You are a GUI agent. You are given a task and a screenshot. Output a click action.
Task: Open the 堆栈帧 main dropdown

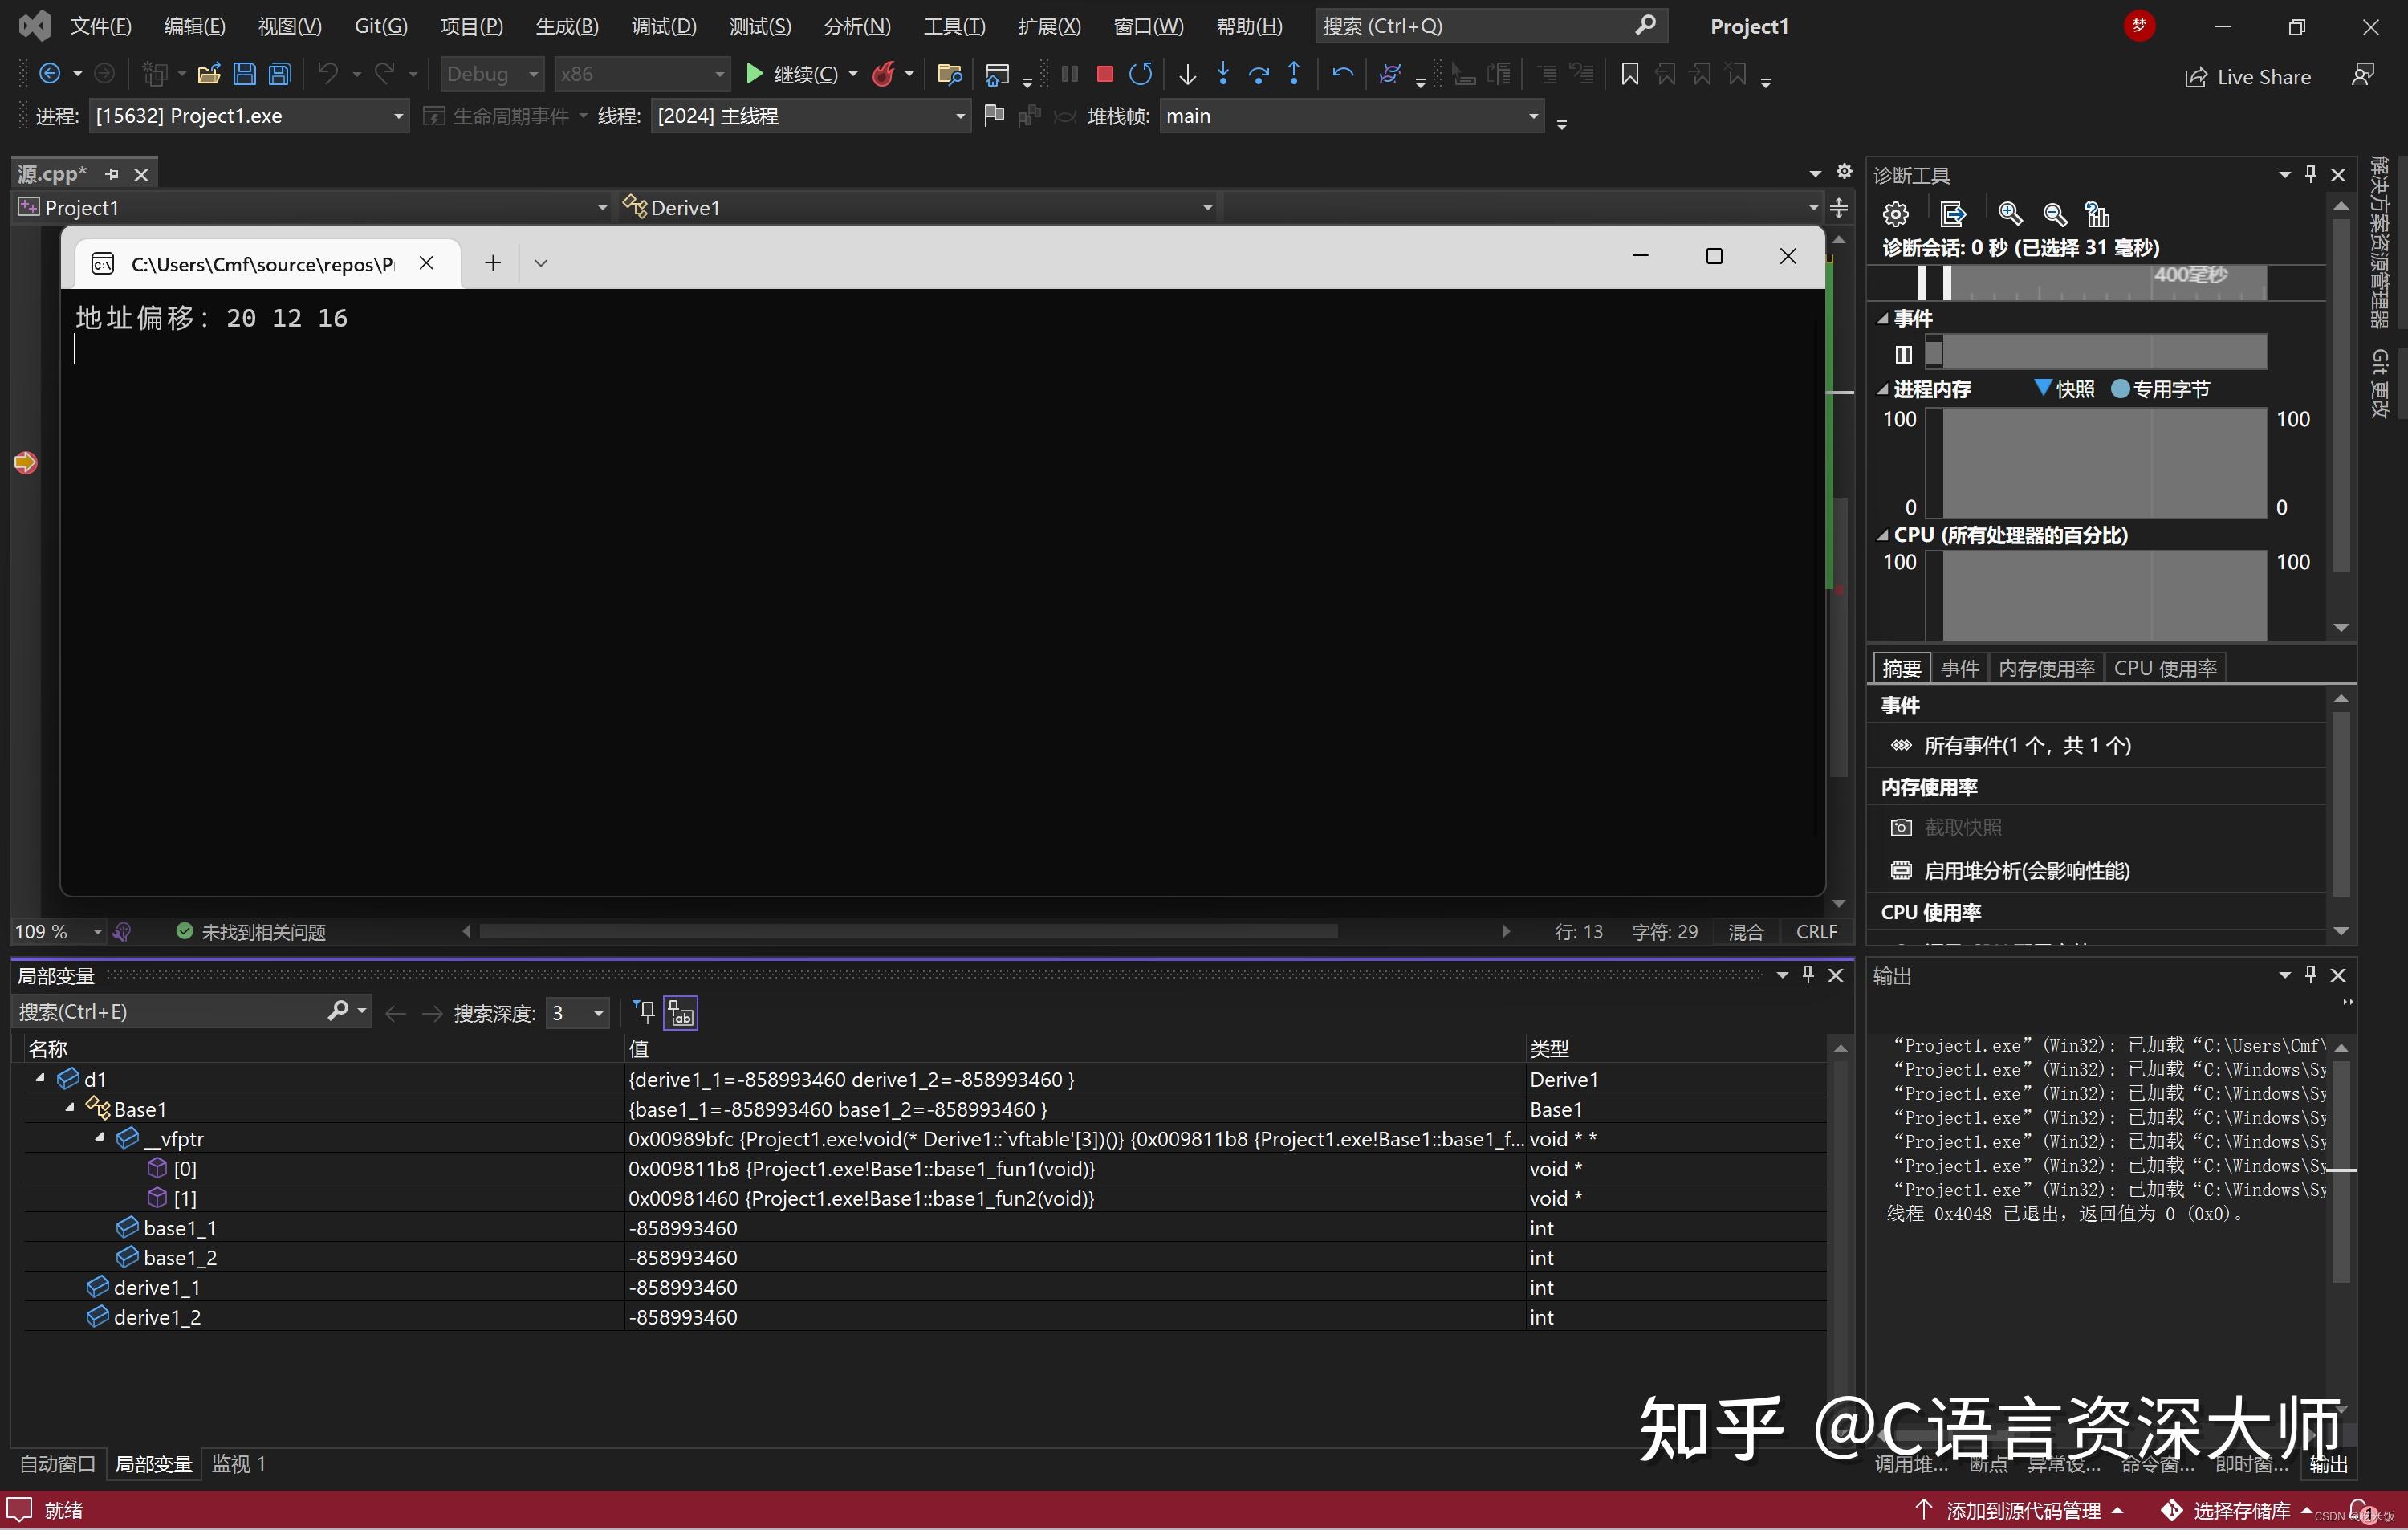1350,115
